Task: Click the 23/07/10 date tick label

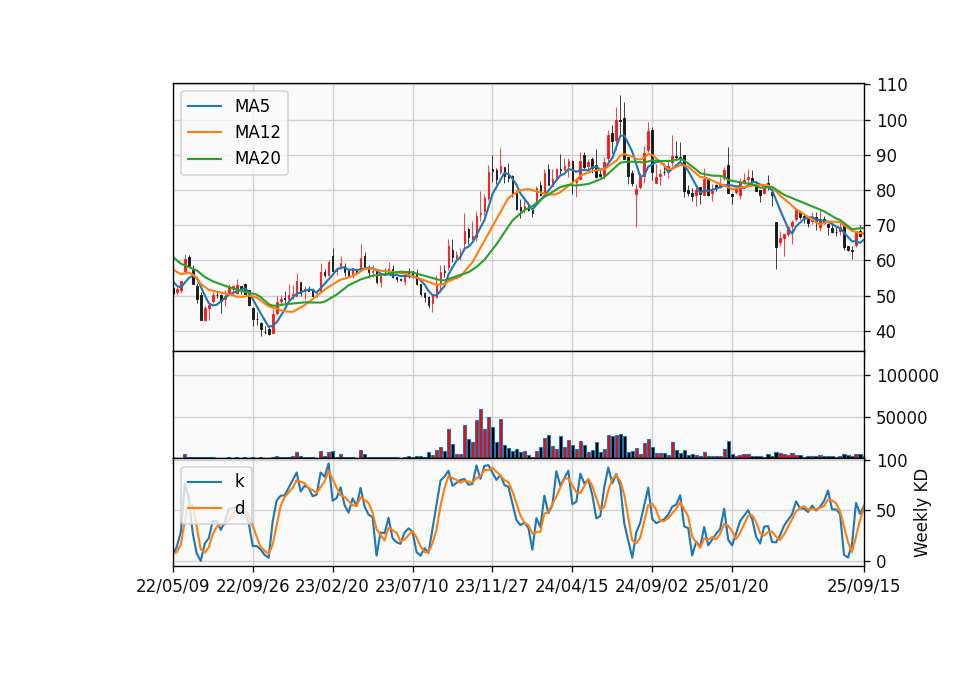Action: point(412,586)
